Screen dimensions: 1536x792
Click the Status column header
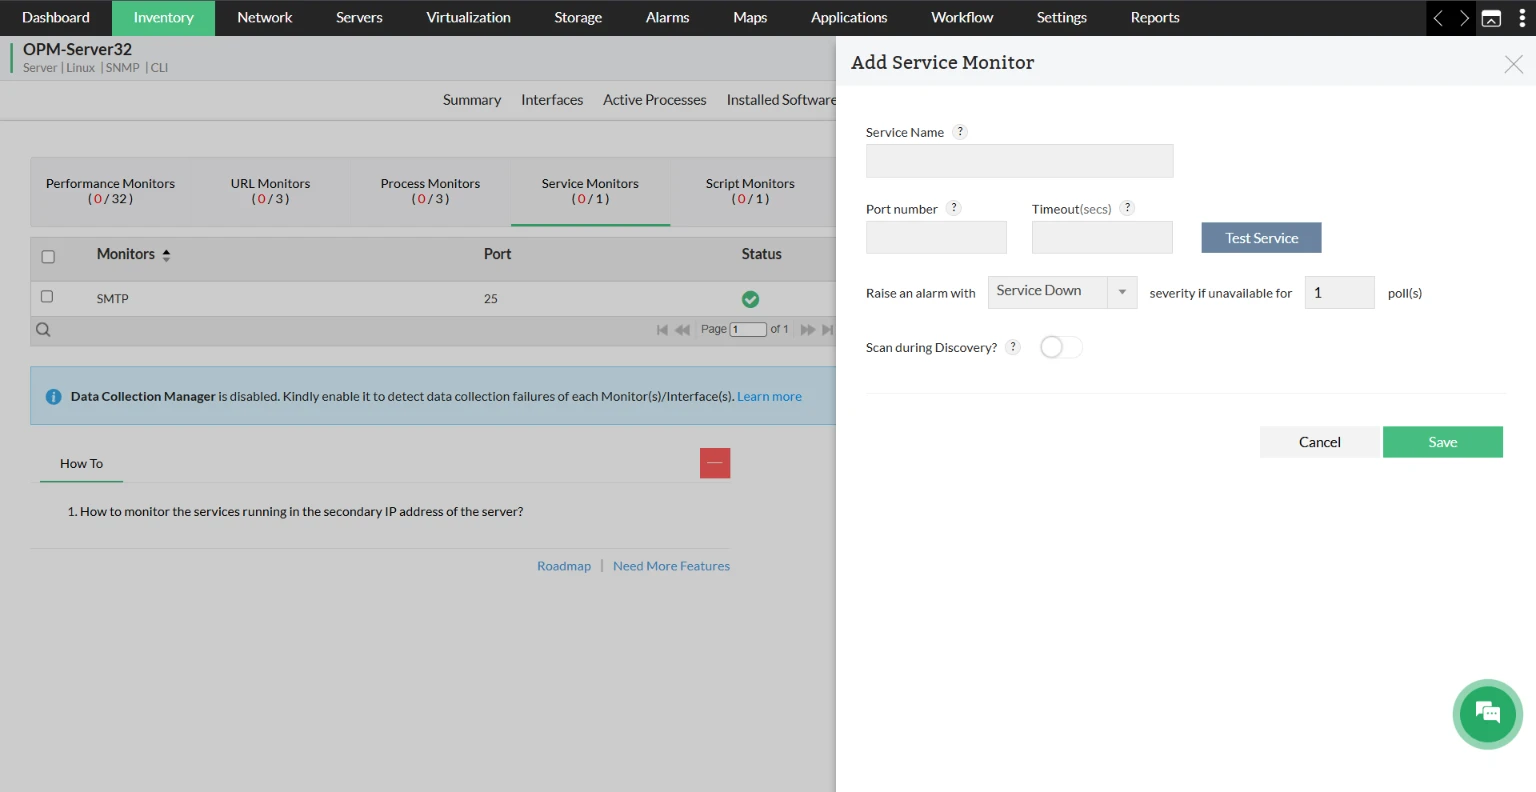point(761,254)
